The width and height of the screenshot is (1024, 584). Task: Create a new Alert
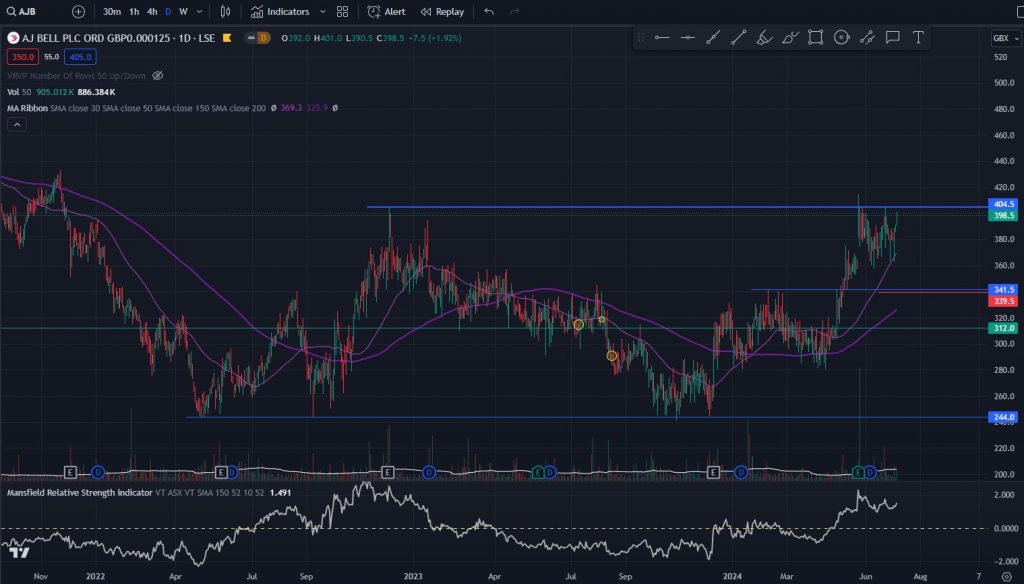coord(386,12)
